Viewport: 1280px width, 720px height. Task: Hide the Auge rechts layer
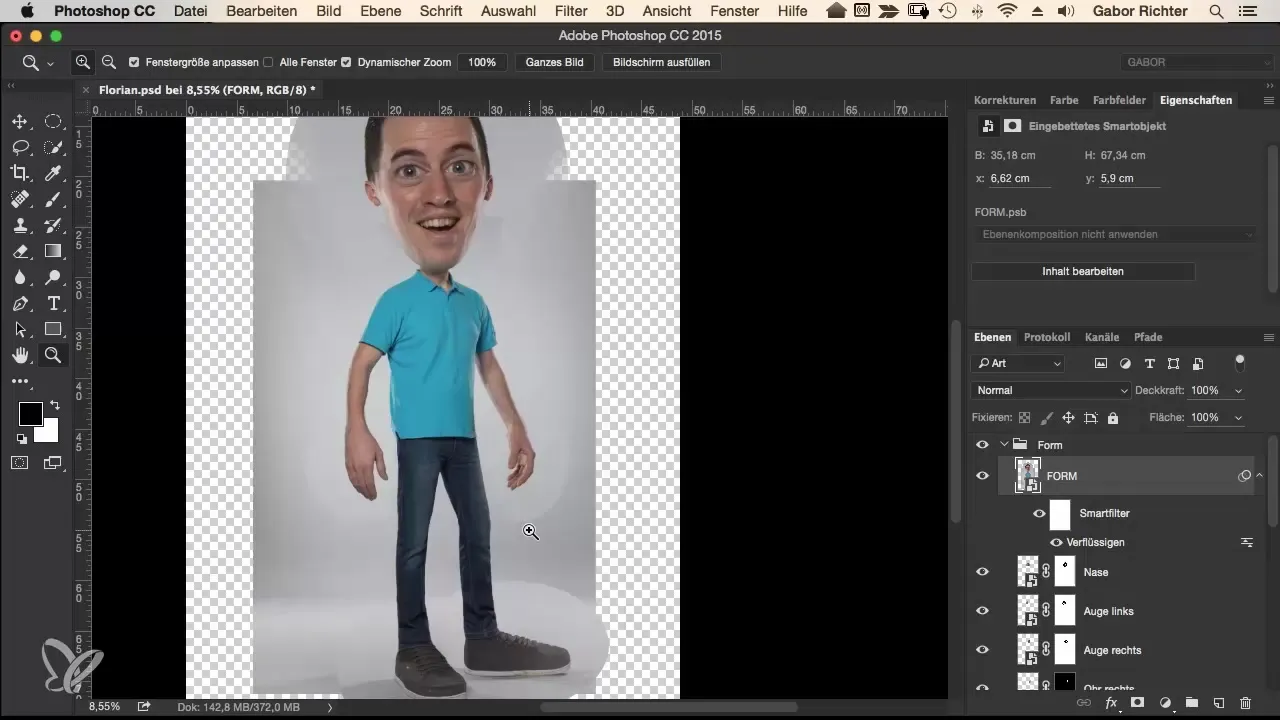pos(982,650)
